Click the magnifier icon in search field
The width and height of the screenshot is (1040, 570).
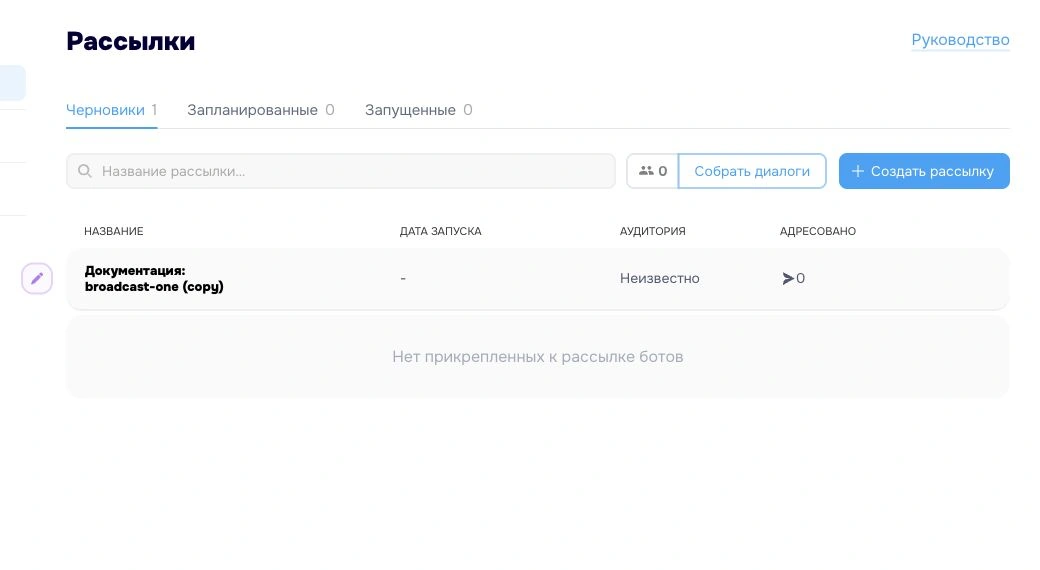(x=85, y=171)
